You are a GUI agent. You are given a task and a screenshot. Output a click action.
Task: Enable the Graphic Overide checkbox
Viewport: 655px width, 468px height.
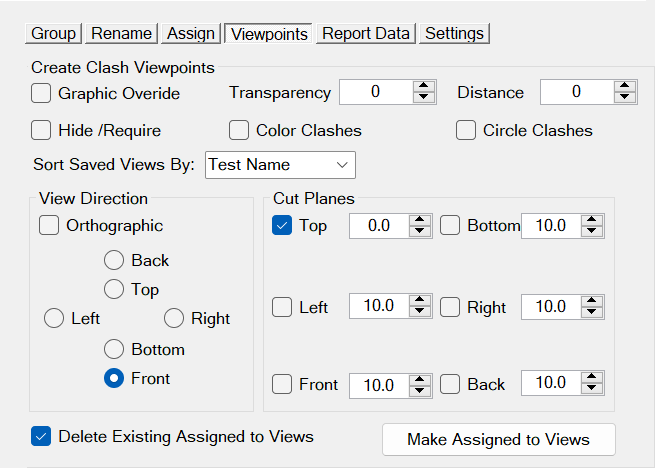click(x=41, y=93)
